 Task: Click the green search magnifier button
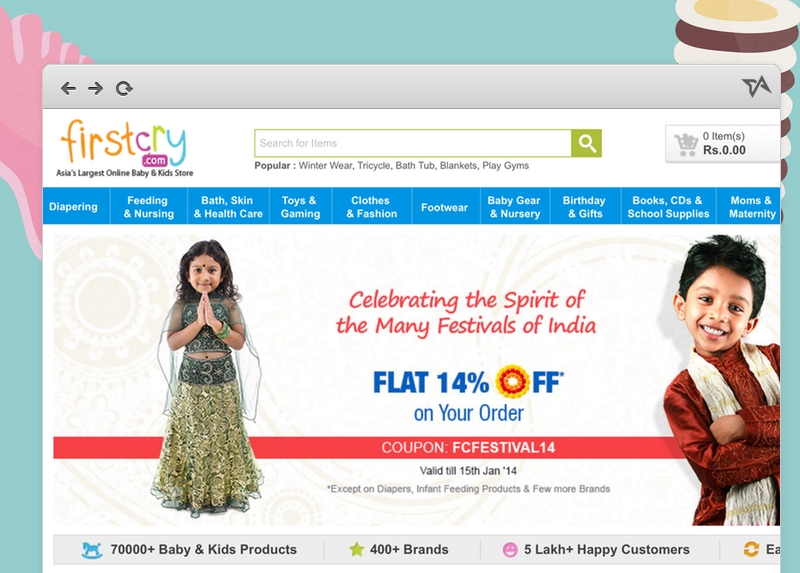pos(586,143)
